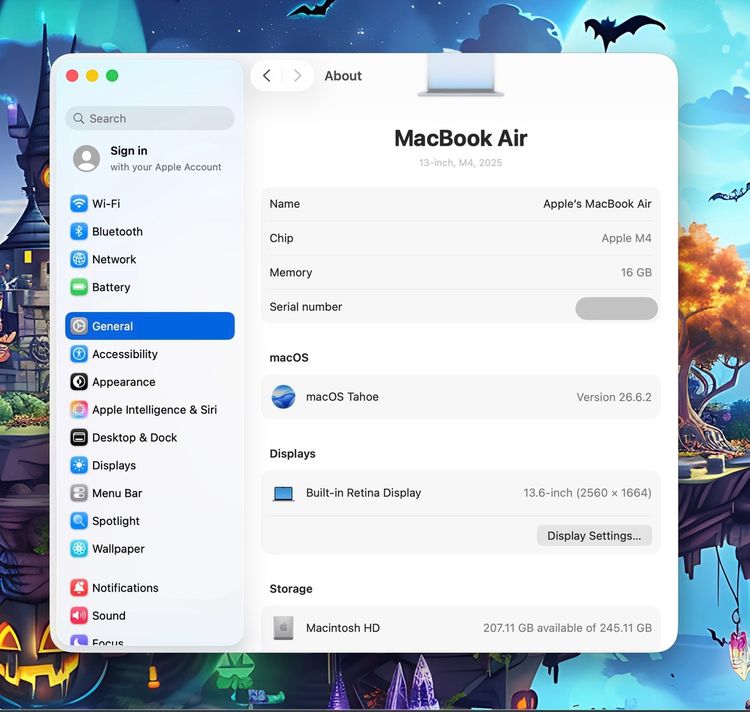Click the 16 GB memory value
Screen dimensions: 750x712
pos(636,273)
